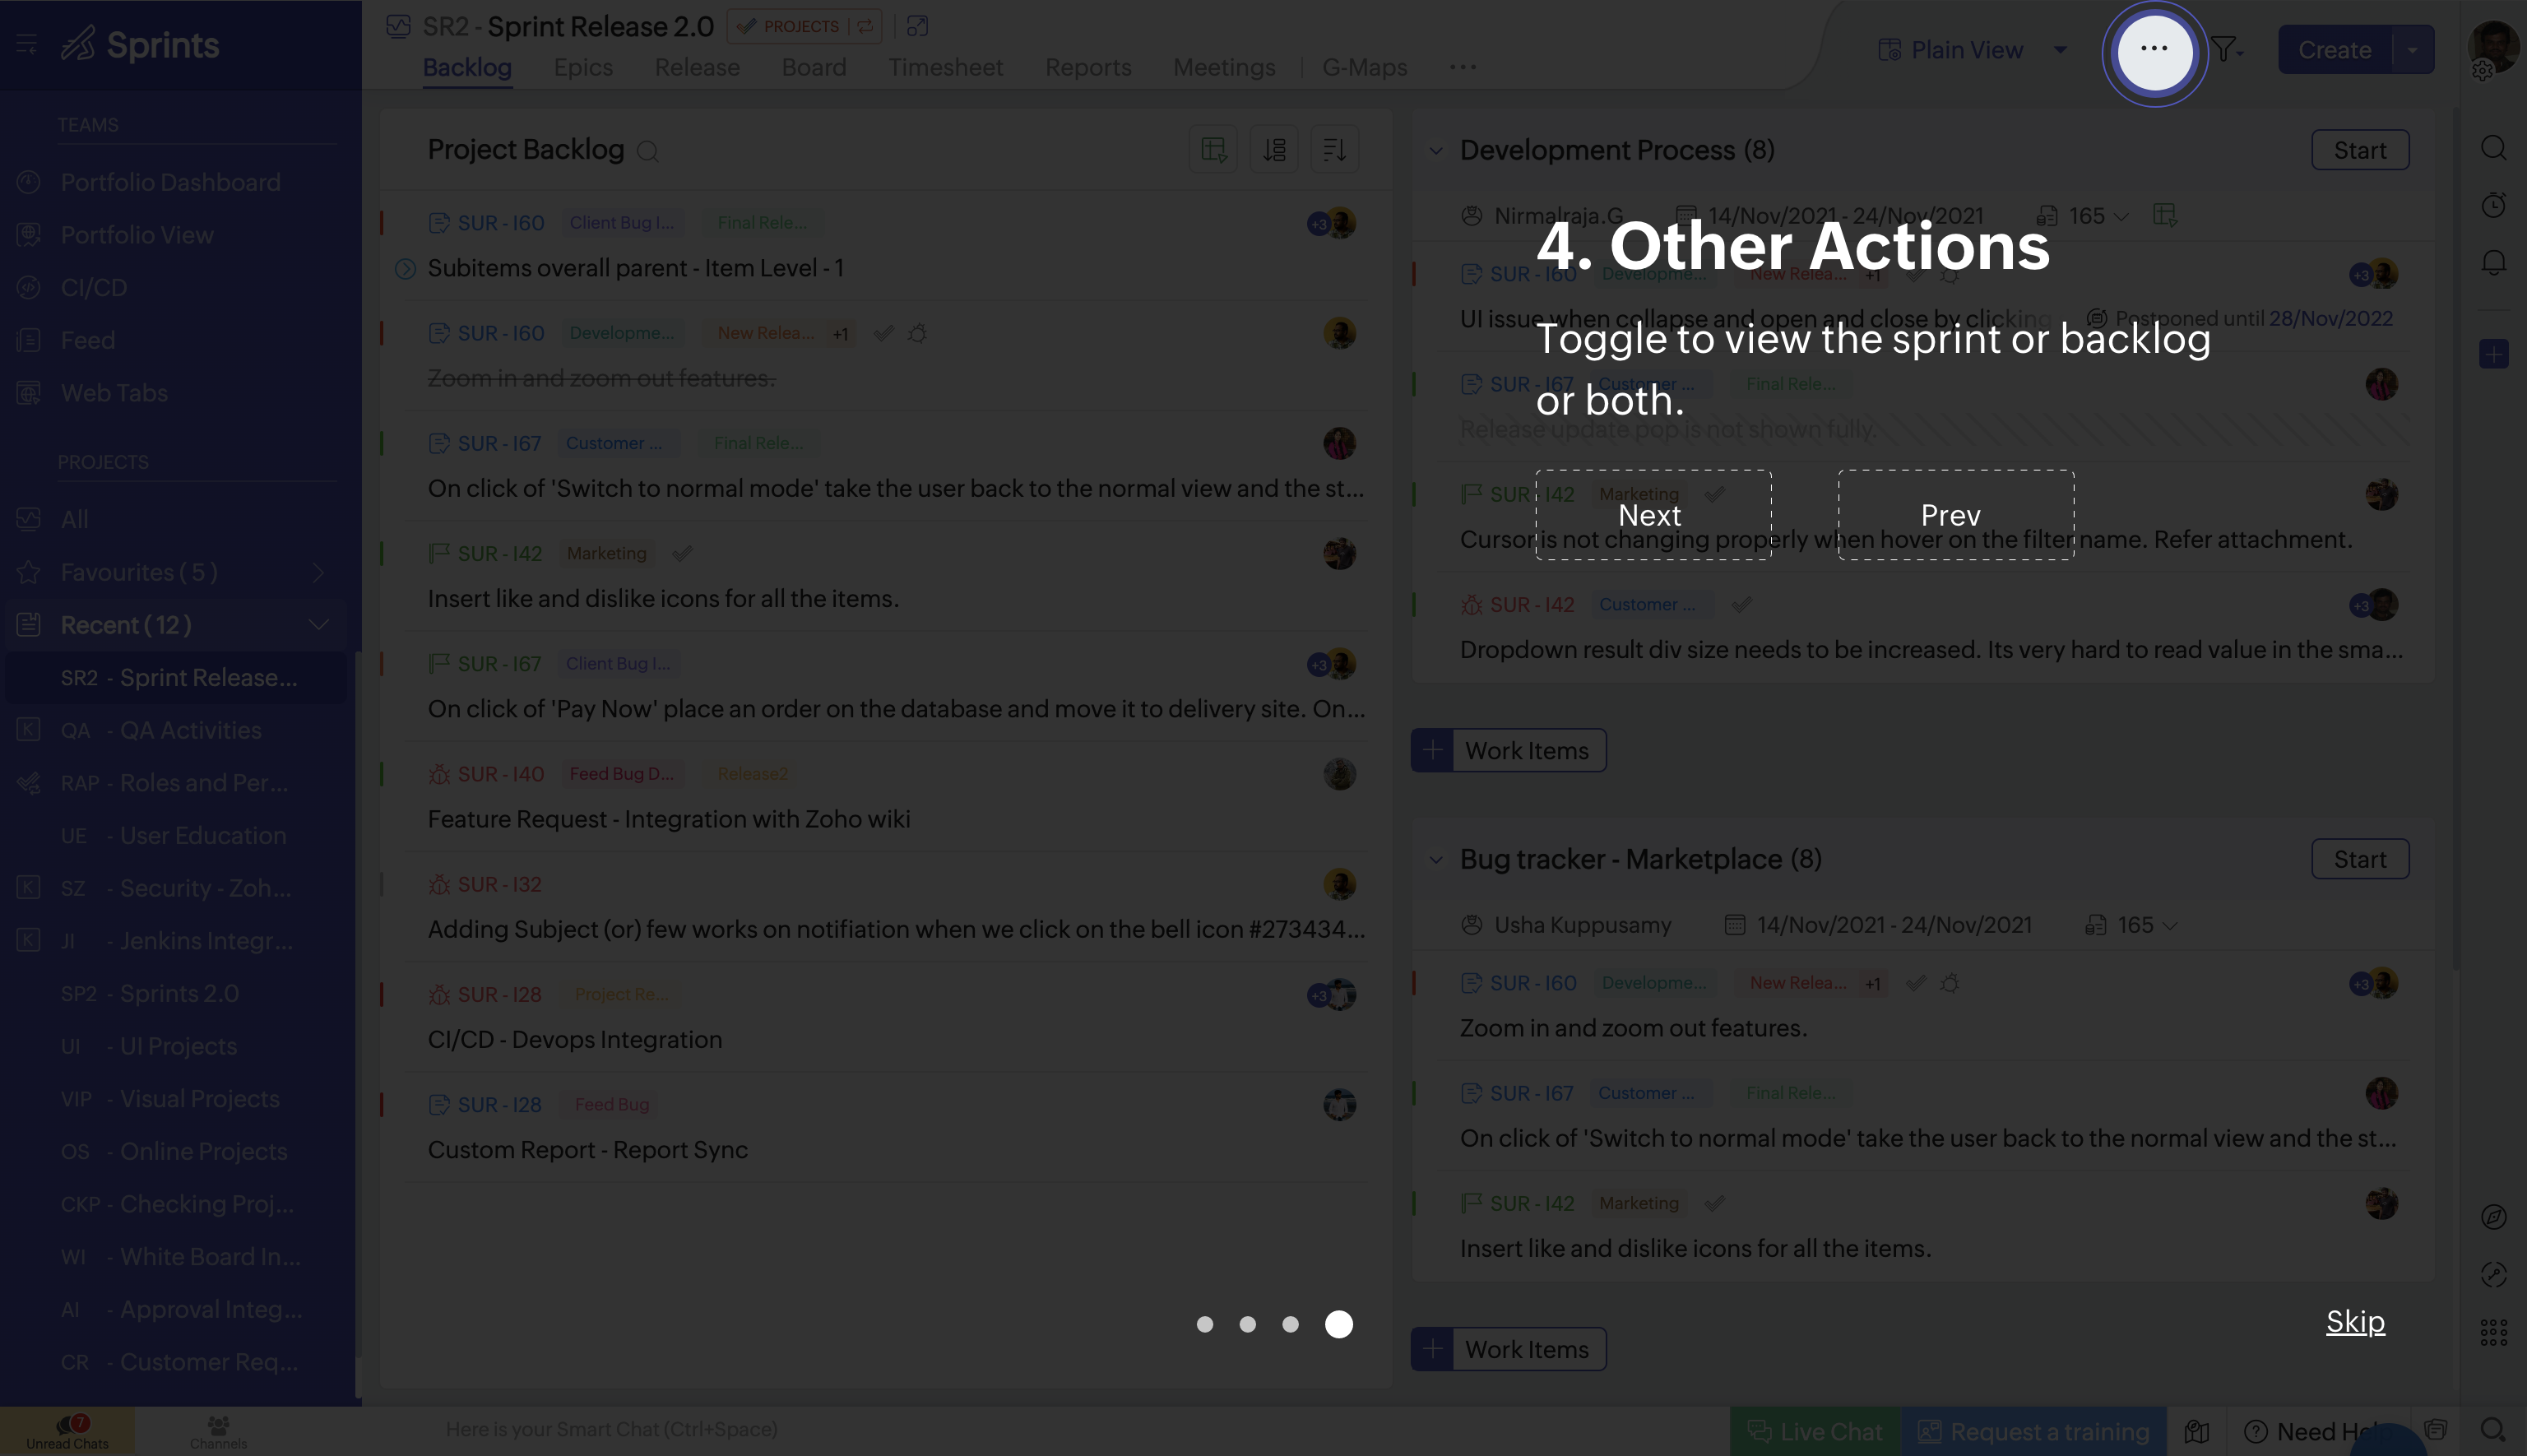Image resolution: width=2527 pixels, height=1456 pixels.
Task: Open the timer/recent activity icon in right sidebar
Action: pos(2494,205)
